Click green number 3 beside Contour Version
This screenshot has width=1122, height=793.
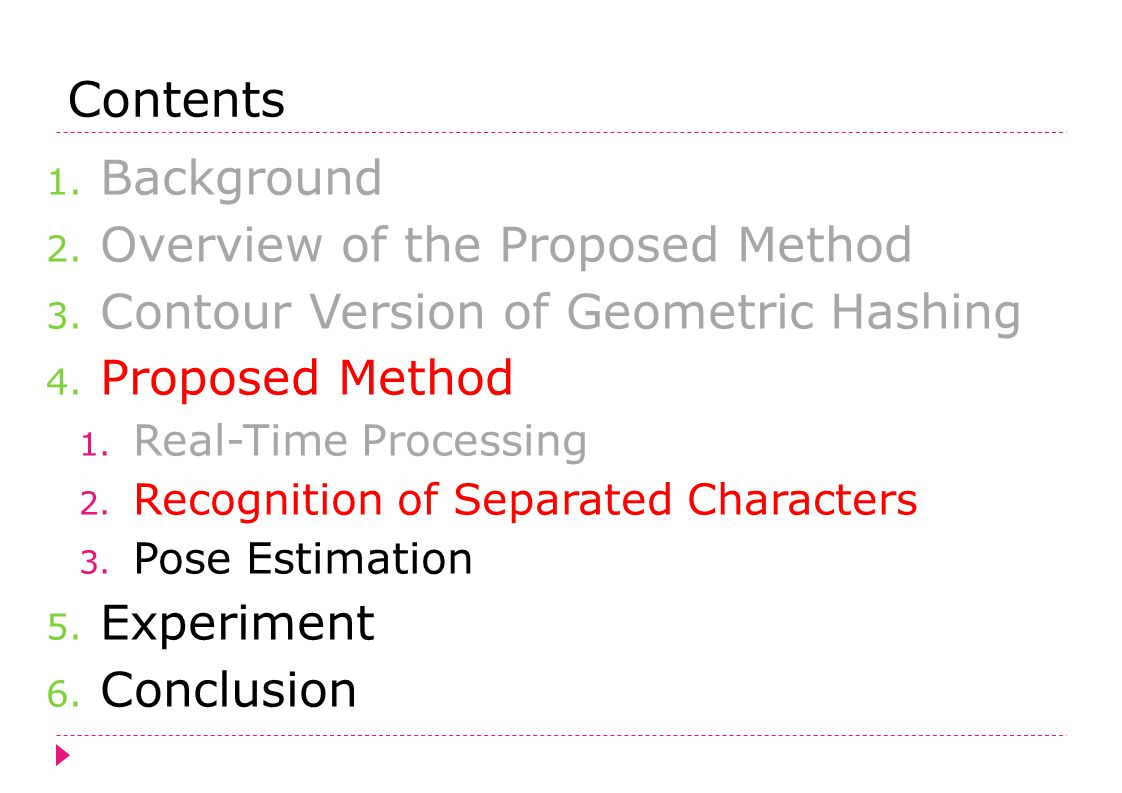click(x=64, y=316)
